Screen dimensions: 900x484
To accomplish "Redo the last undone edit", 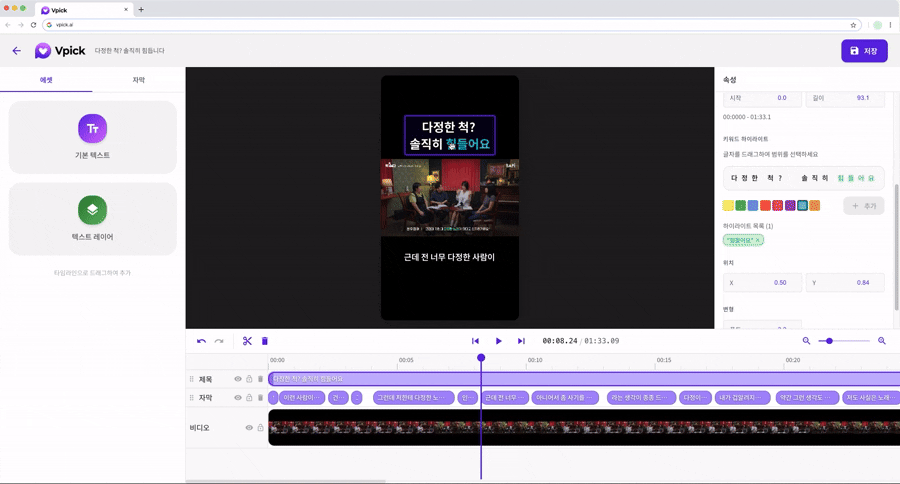I will pyautogui.click(x=219, y=341).
